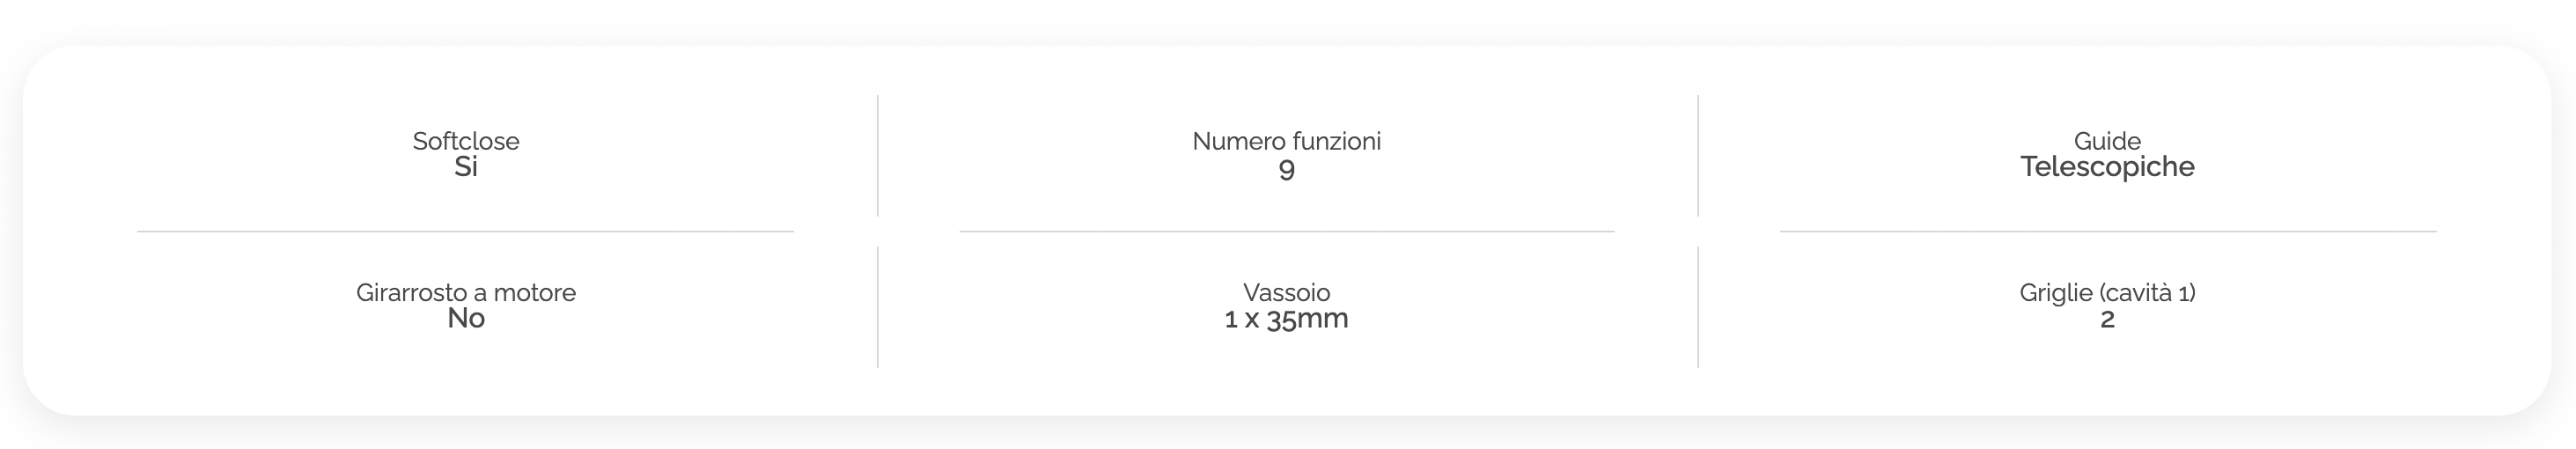Click the horizontal divider below Guide Telescopiche
The width and height of the screenshot is (2576, 449).
[x=2107, y=231]
